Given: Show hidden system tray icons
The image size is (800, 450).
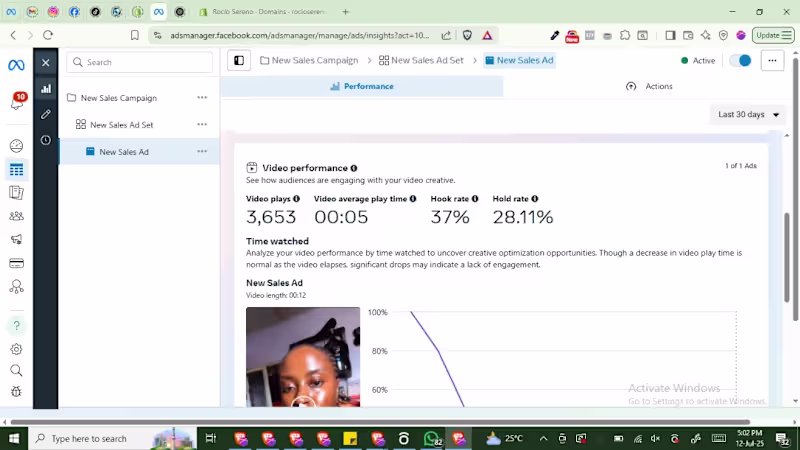Looking at the screenshot, I should point(543,438).
